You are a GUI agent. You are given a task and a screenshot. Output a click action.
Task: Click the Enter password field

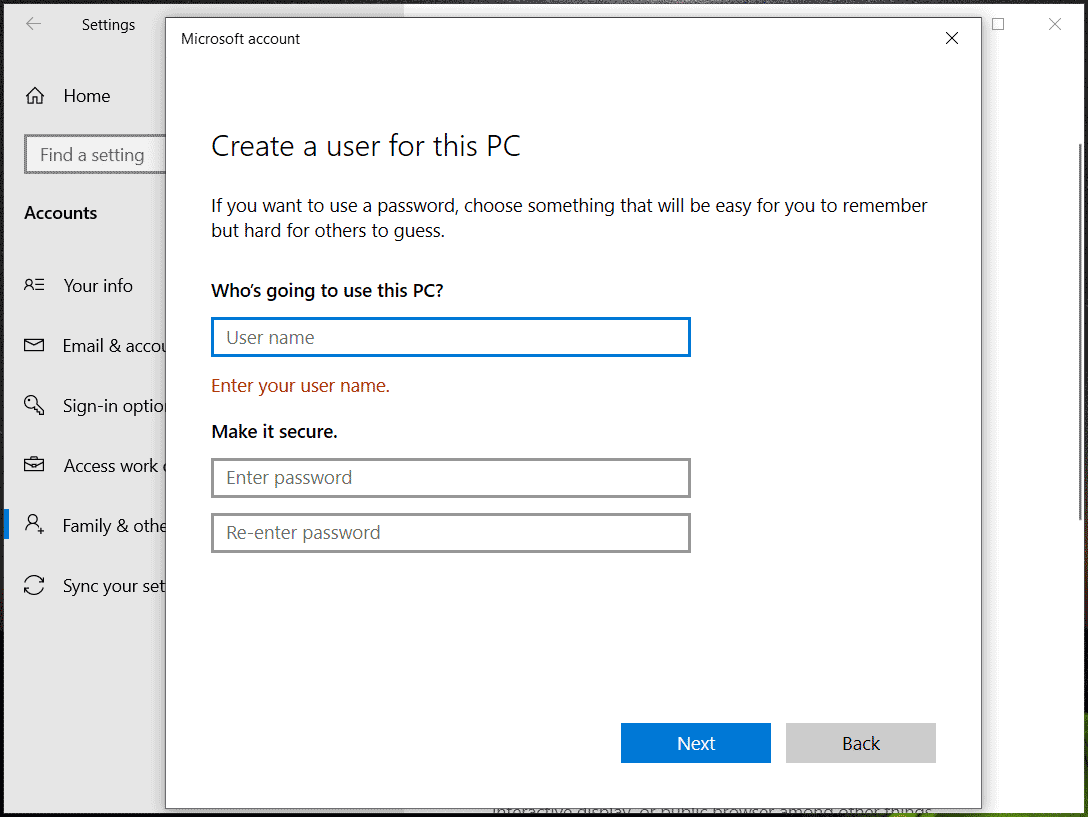pyautogui.click(x=451, y=478)
